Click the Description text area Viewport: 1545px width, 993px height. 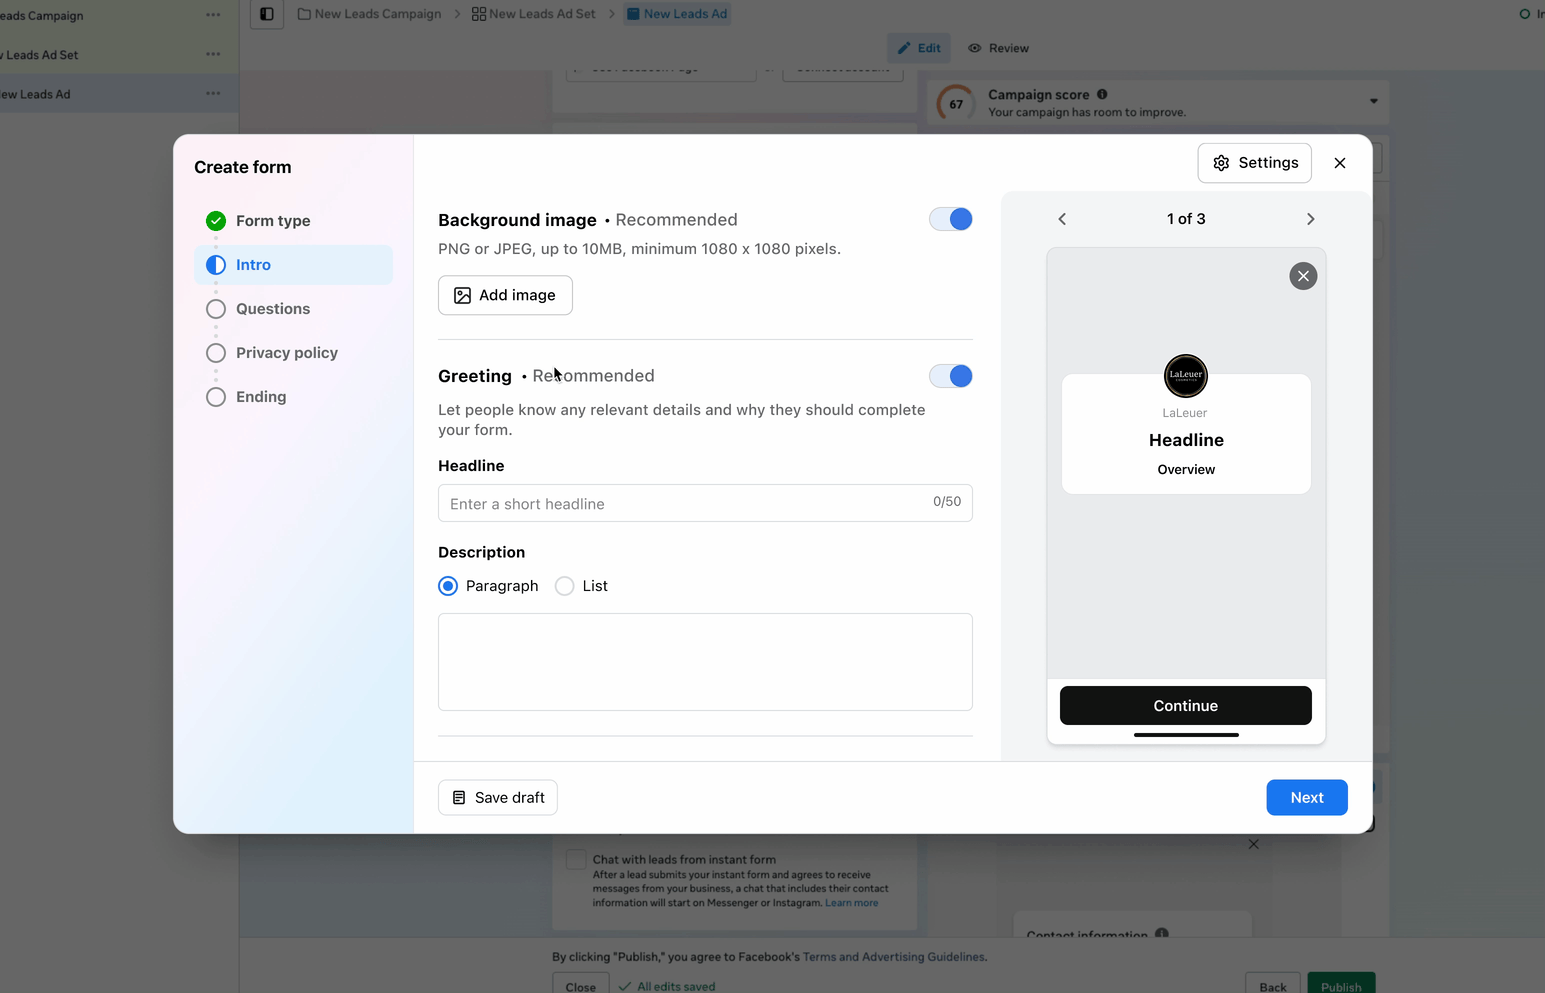coord(705,662)
